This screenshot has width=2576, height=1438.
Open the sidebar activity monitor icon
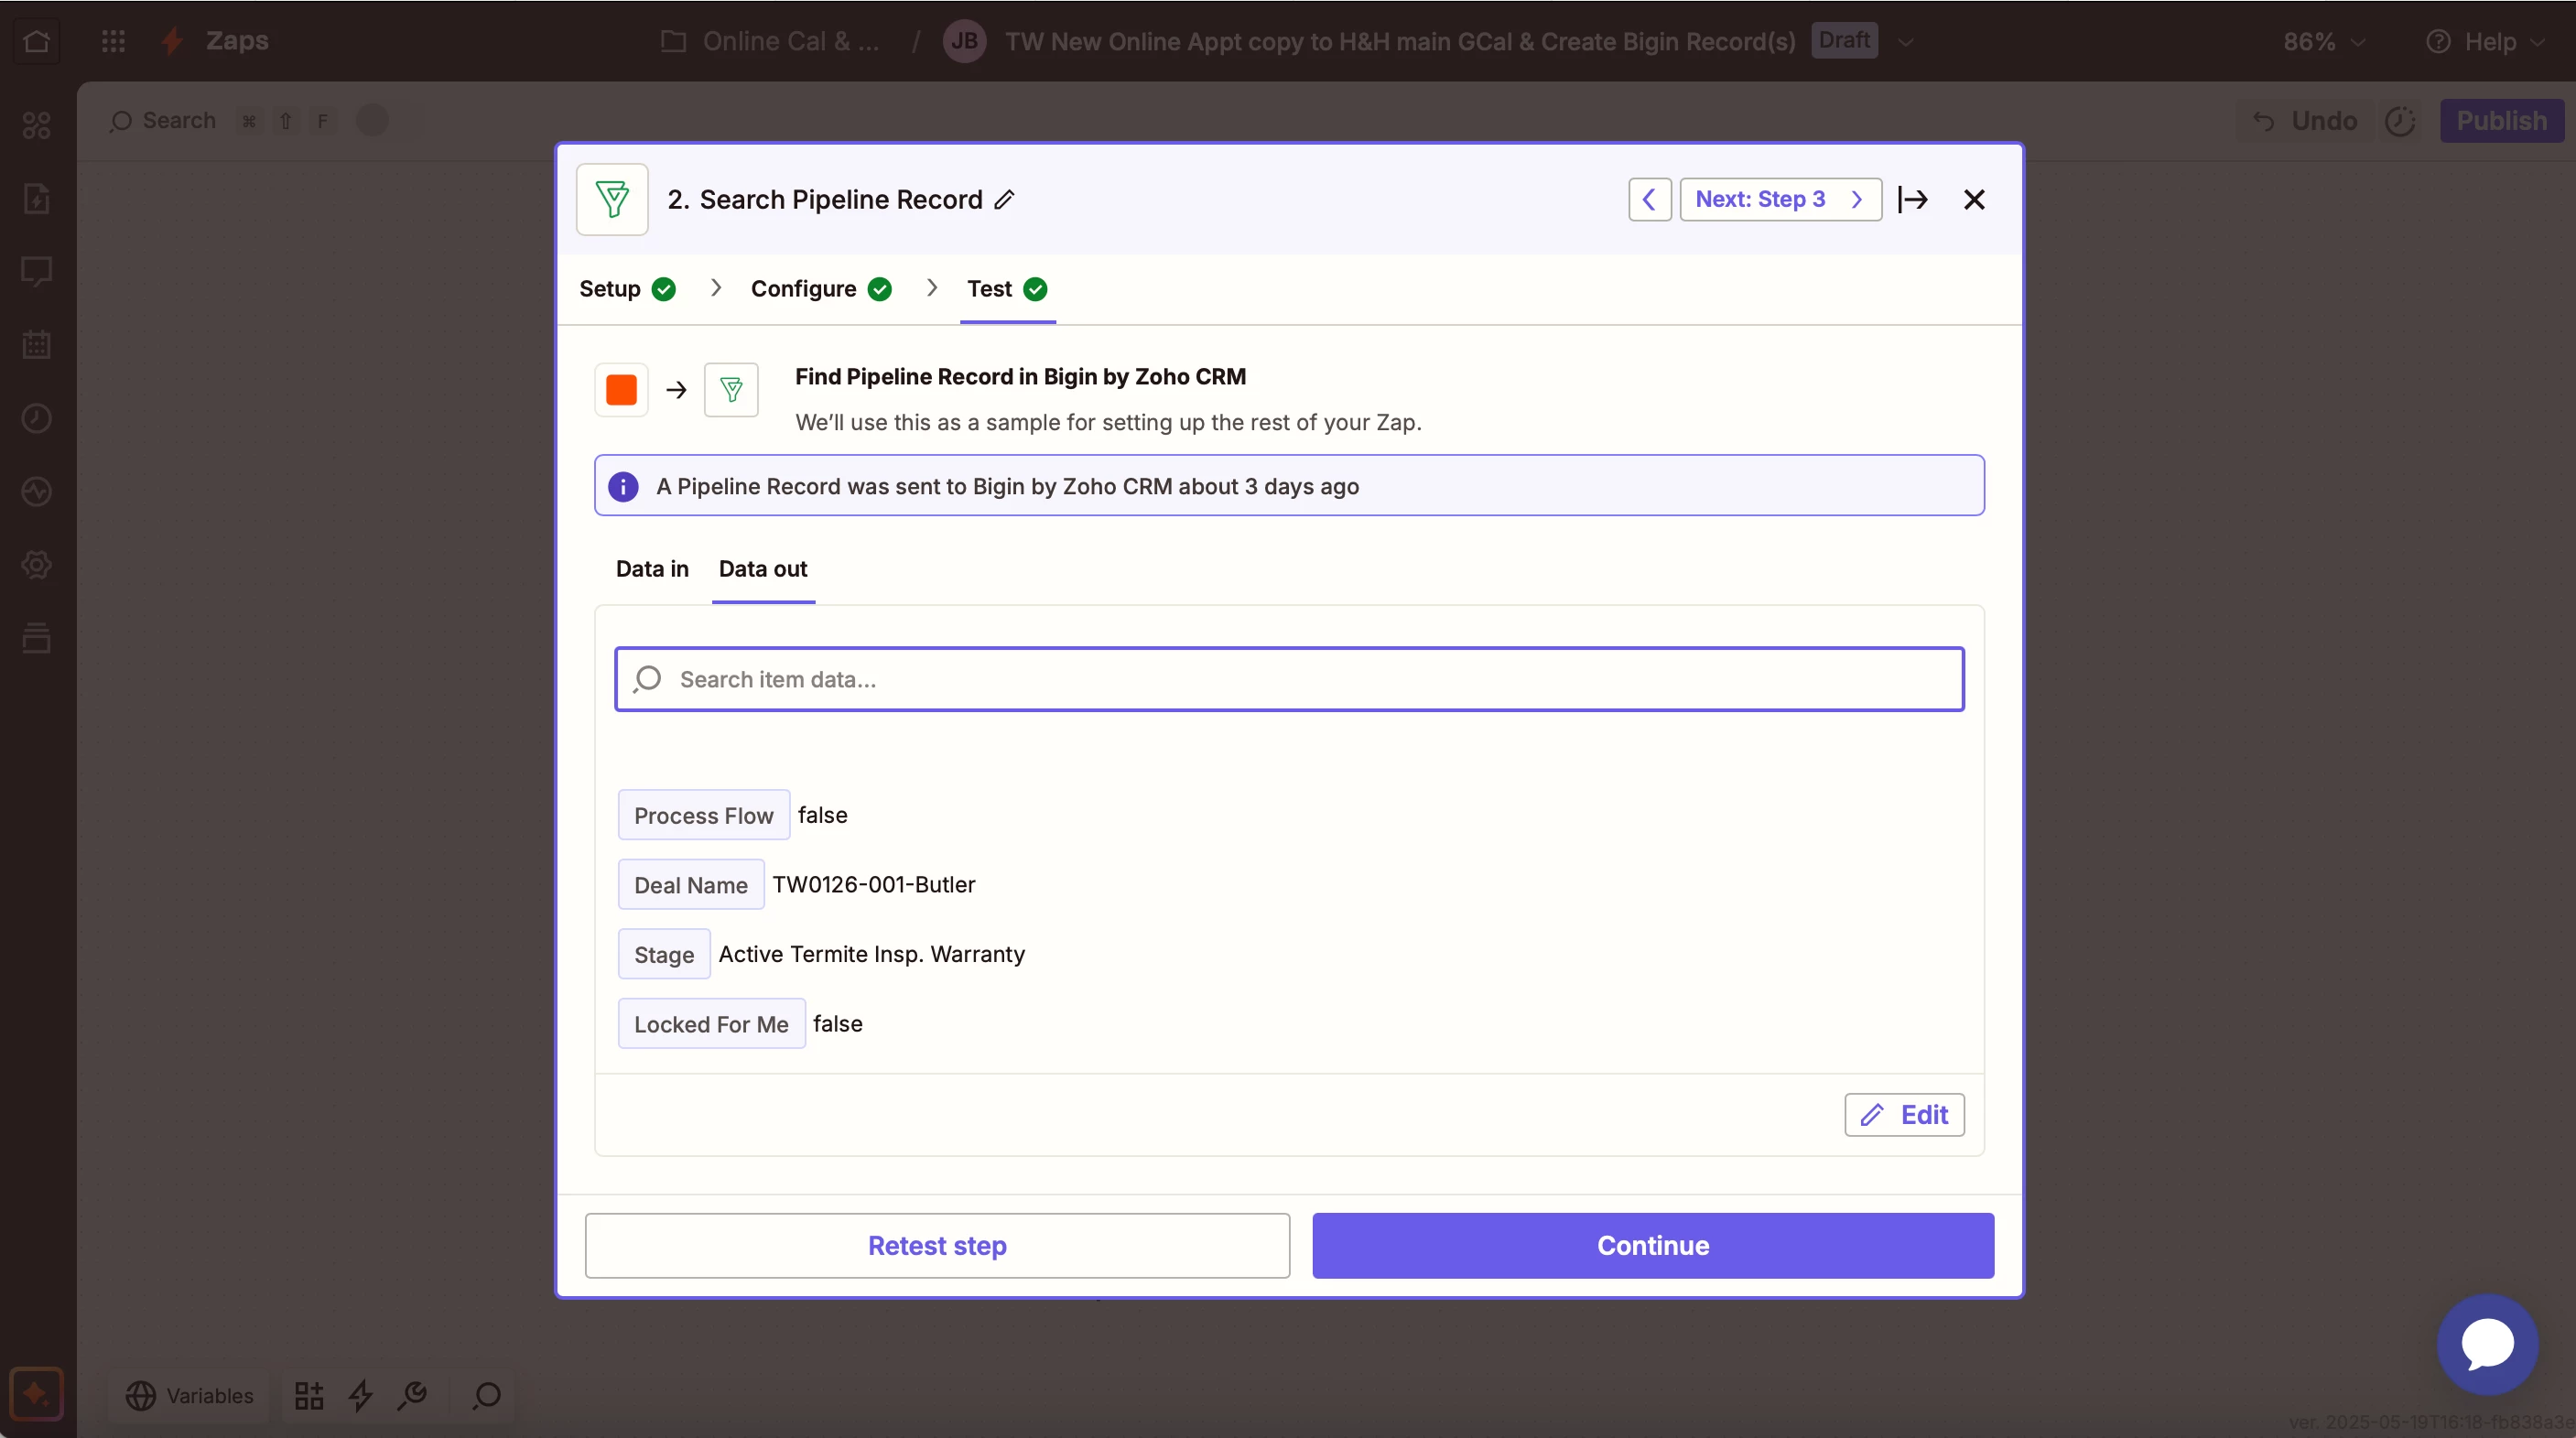tap(37, 491)
